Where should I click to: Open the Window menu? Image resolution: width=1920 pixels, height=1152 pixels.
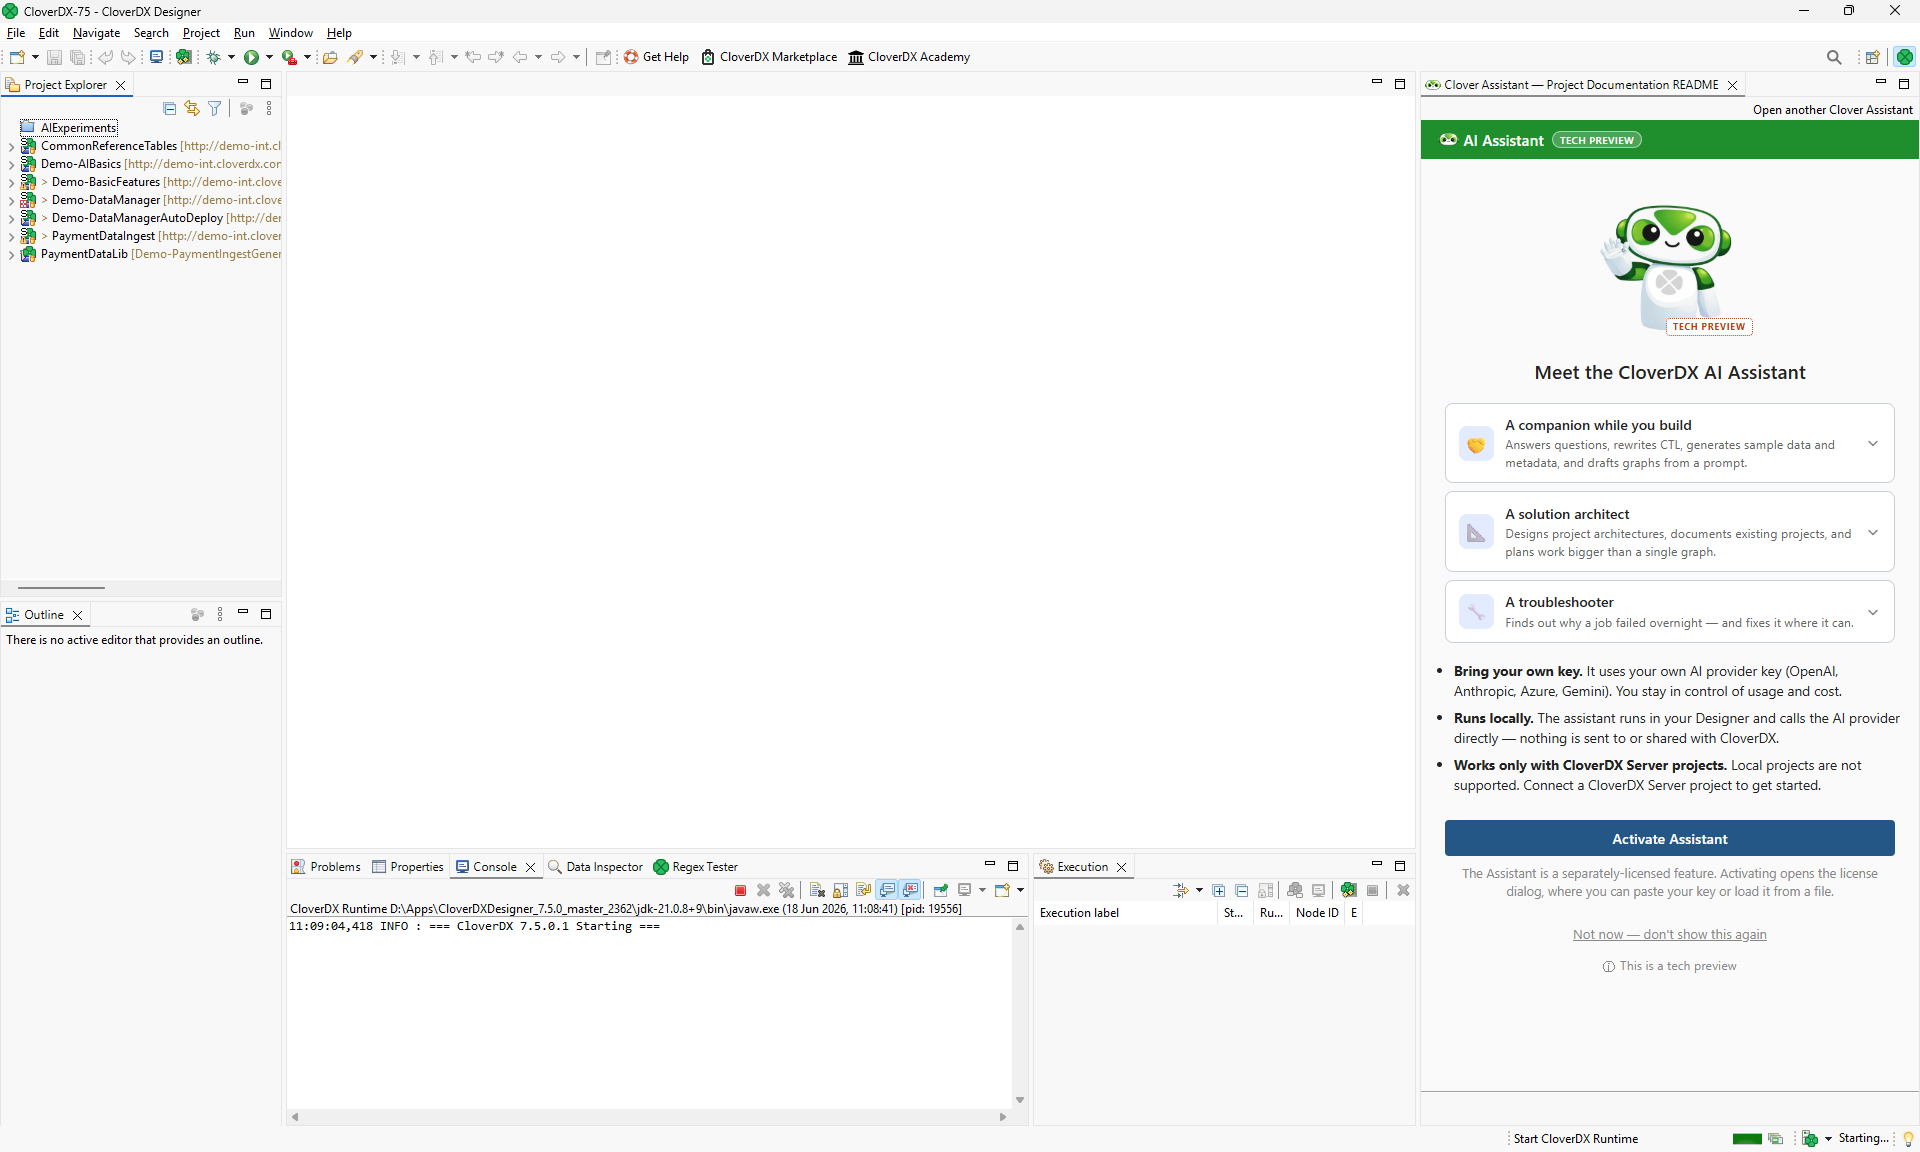pos(290,33)
